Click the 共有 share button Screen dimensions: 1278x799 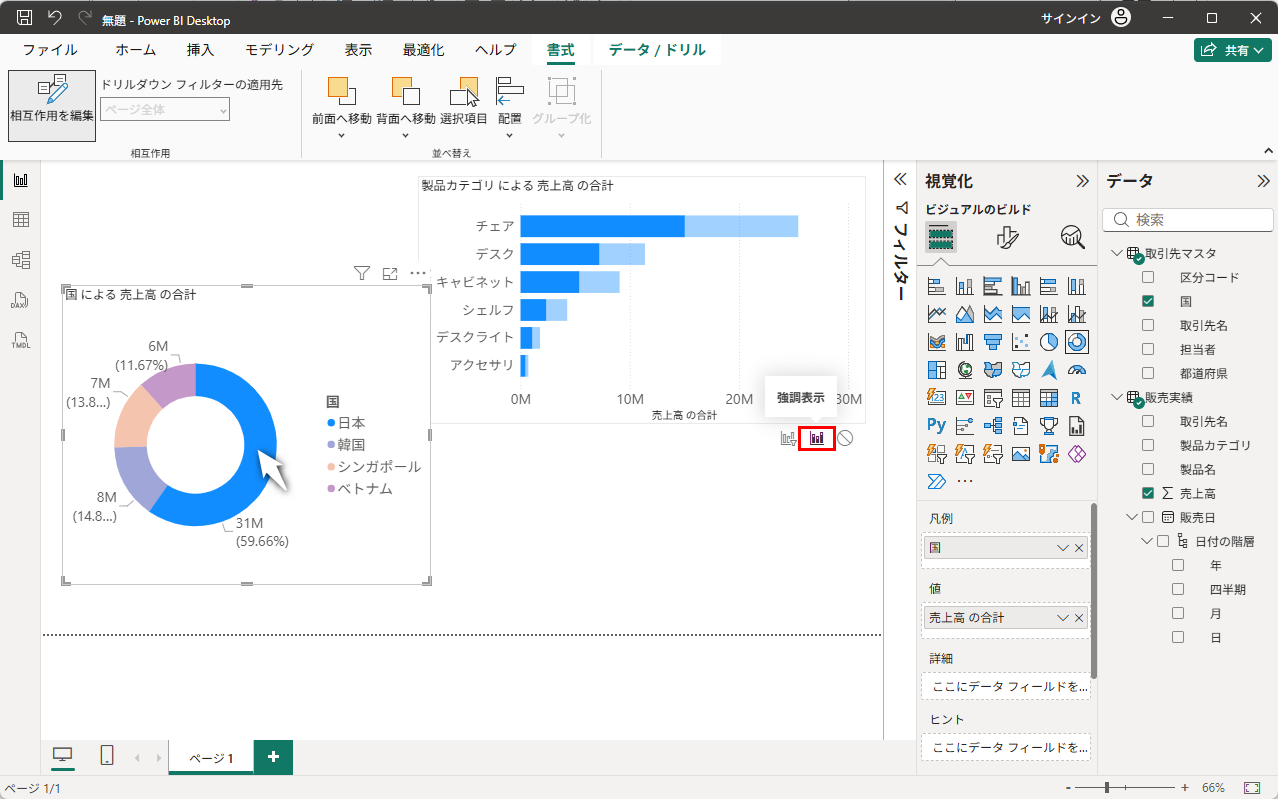(1233, 50)
